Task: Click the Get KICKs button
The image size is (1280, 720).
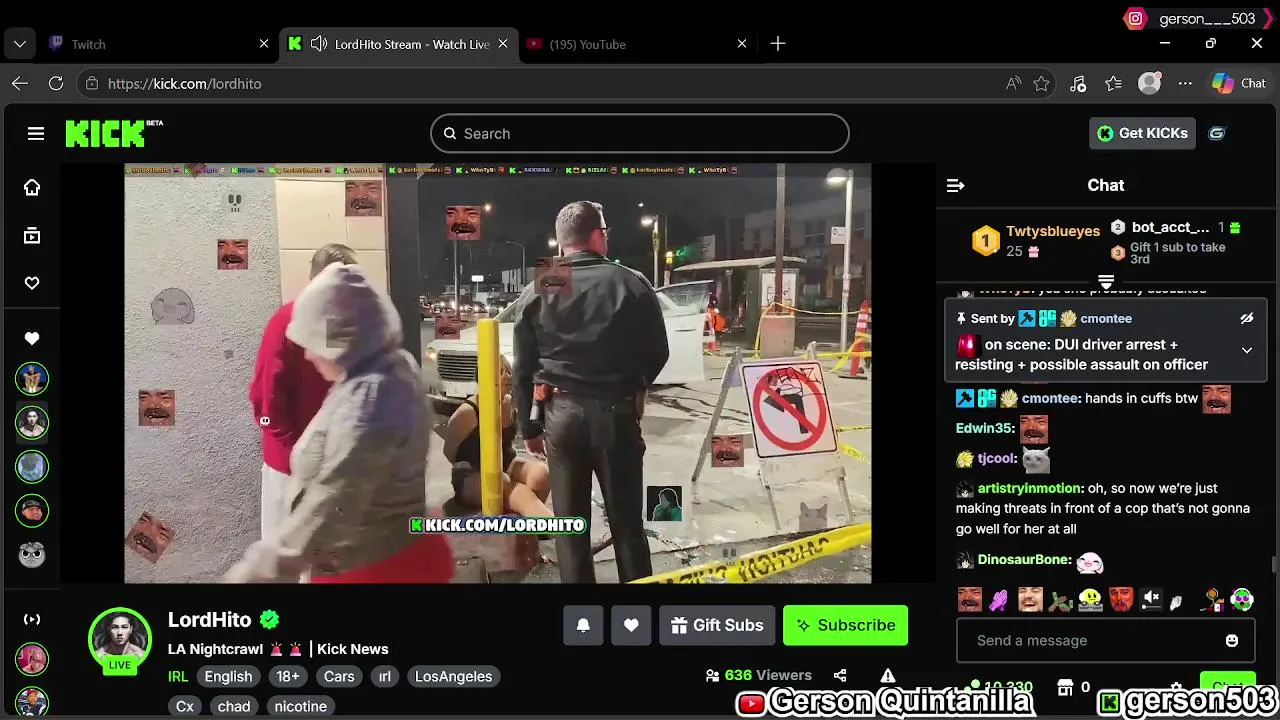Action: [x=1142, y=133]
